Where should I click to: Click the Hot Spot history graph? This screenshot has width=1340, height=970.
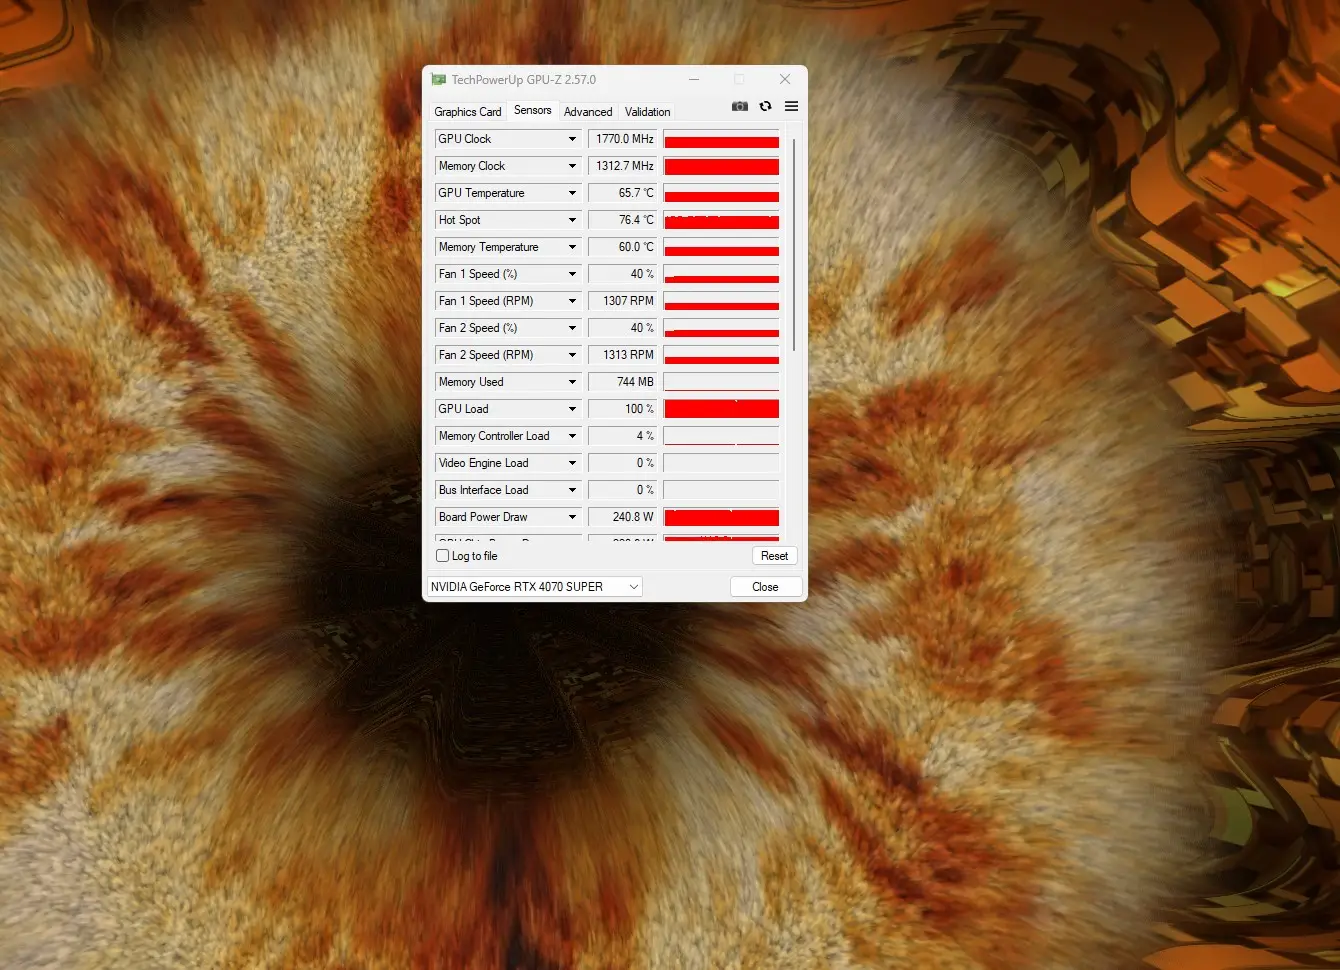point(721,220)
